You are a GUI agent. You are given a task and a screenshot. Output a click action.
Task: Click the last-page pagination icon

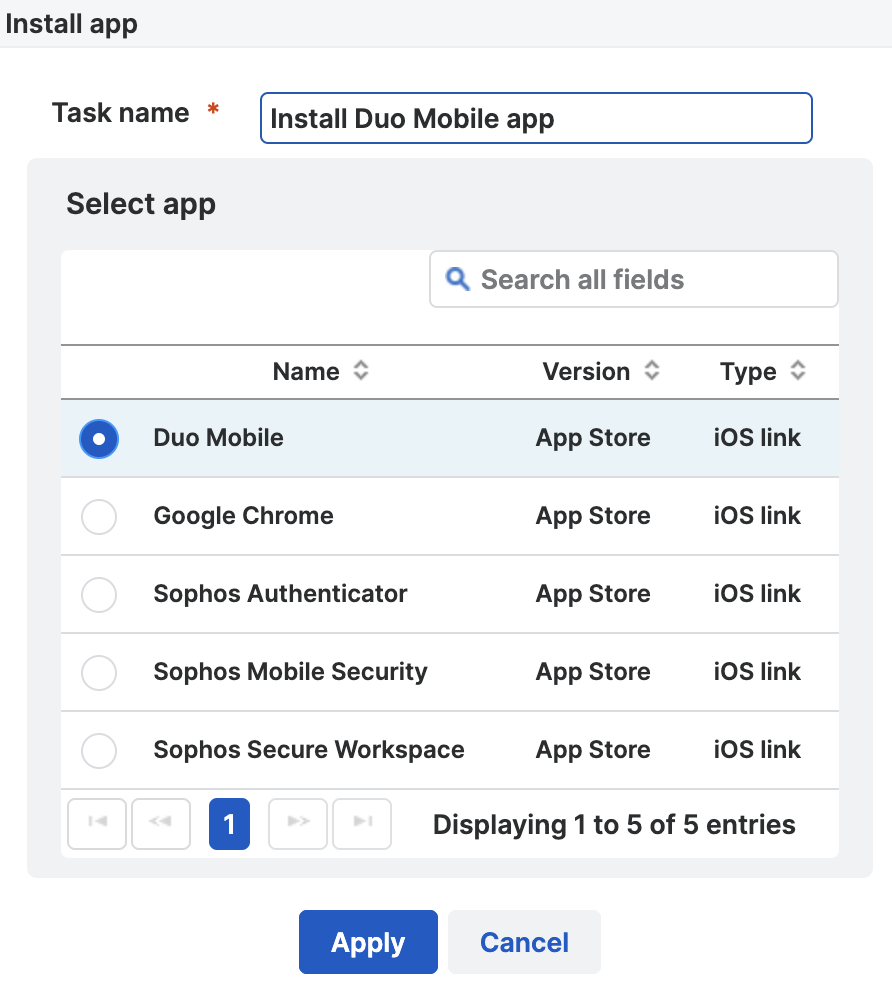tap(361, 824)
